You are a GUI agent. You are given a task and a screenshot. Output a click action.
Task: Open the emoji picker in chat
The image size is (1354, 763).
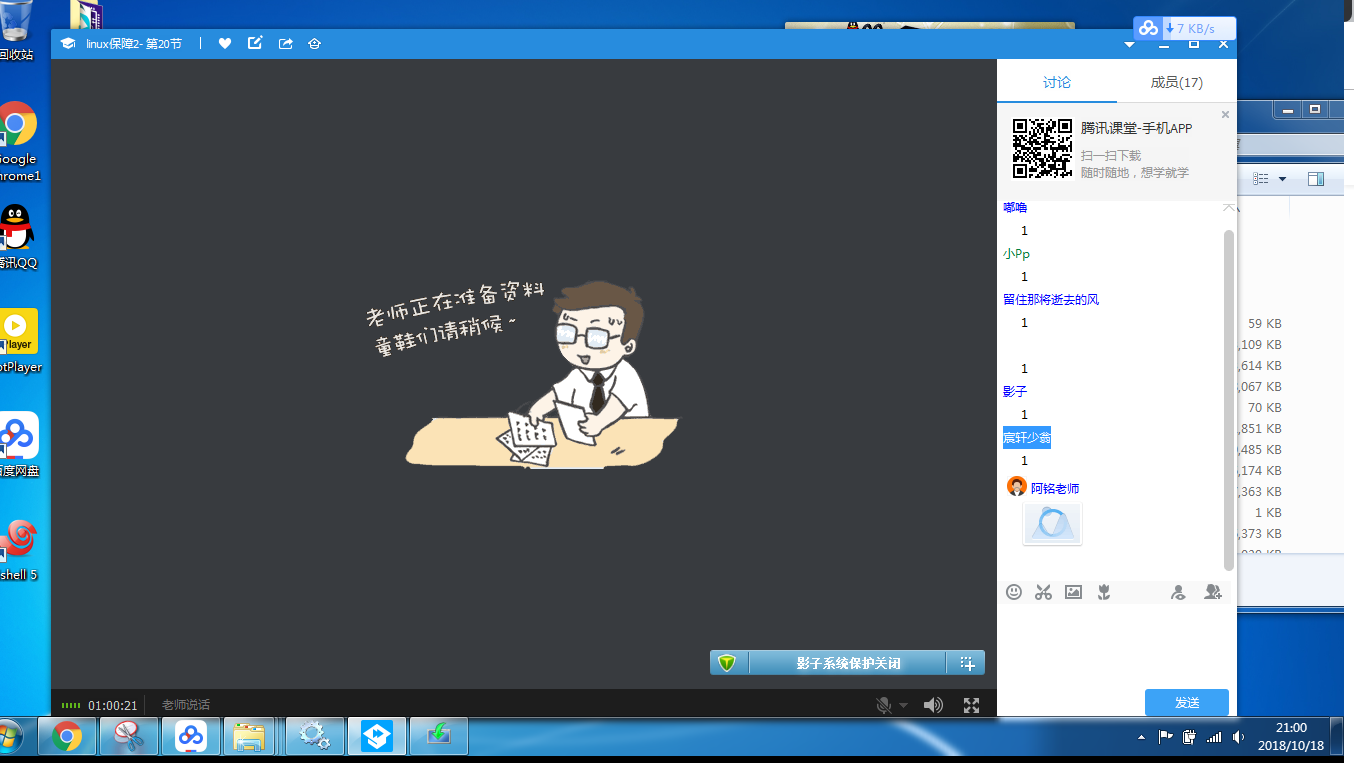pos(1014,592)
